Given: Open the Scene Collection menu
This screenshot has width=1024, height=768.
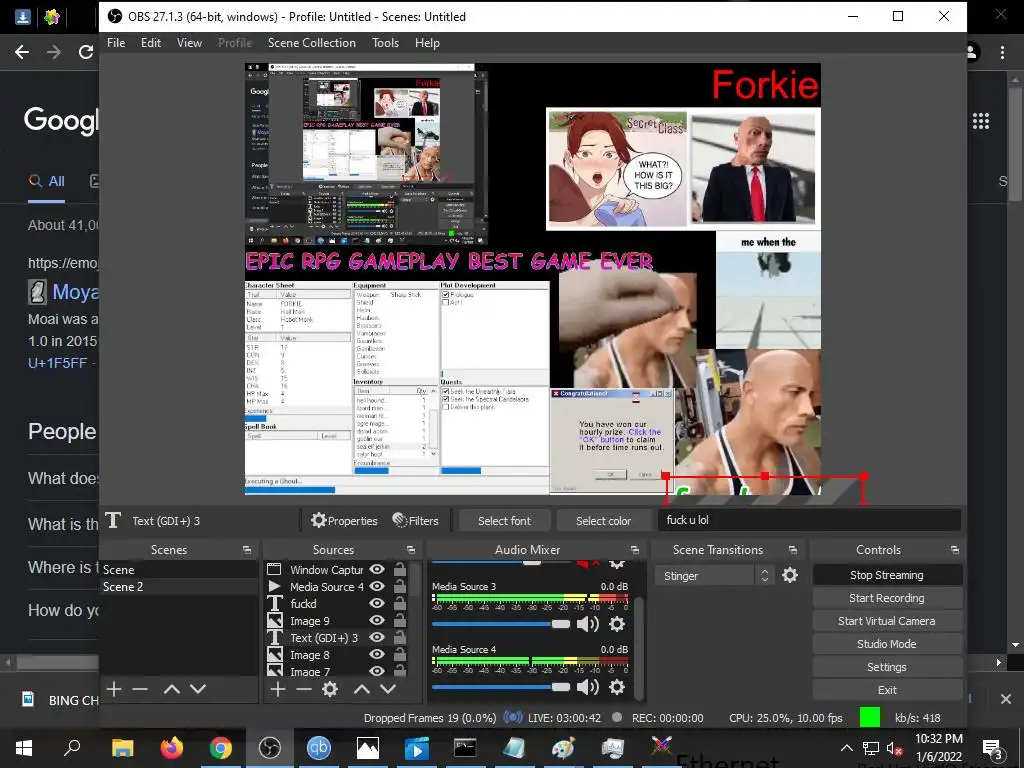Looking at the screenshot, I should coord(312,43).
